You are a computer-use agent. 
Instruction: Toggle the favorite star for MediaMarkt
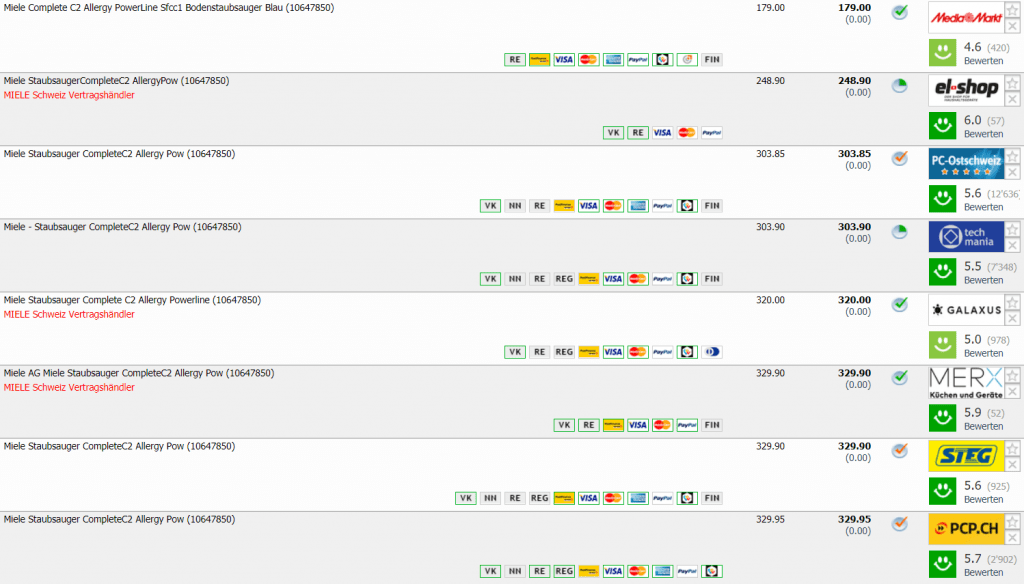(1013, 10)
